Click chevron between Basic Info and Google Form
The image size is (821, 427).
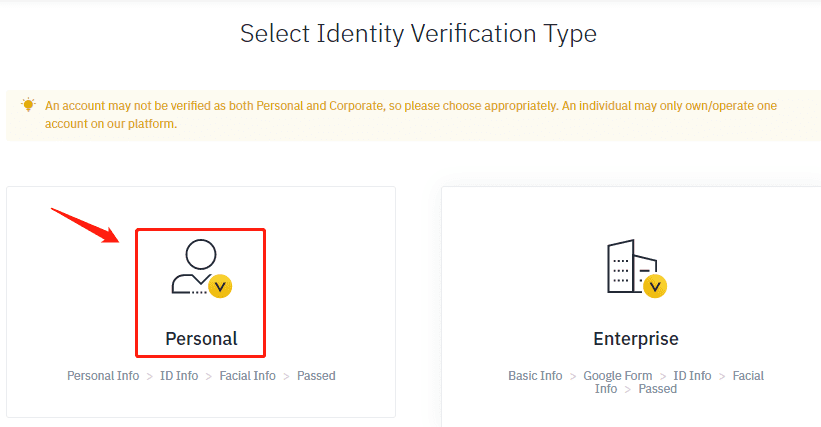tap(573, 377)
